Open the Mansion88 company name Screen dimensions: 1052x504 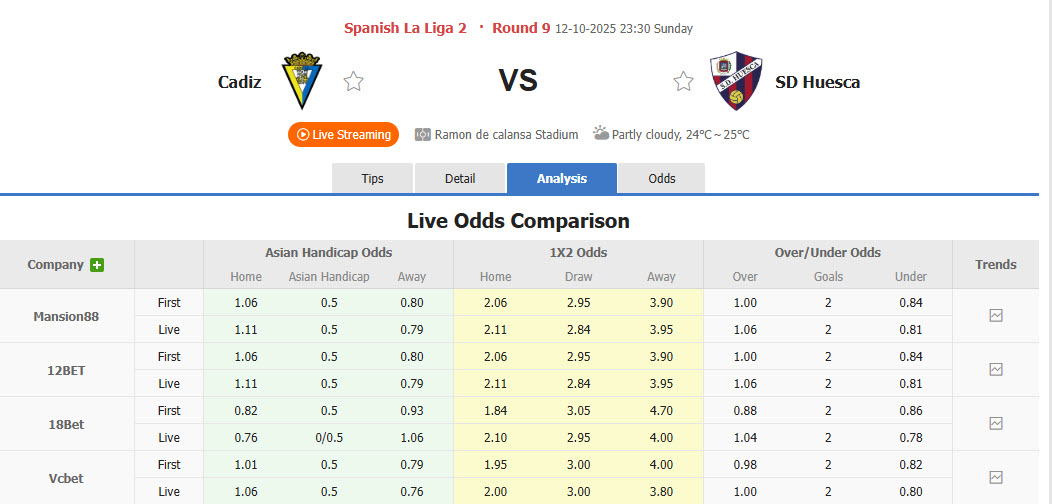coord(67,316)
